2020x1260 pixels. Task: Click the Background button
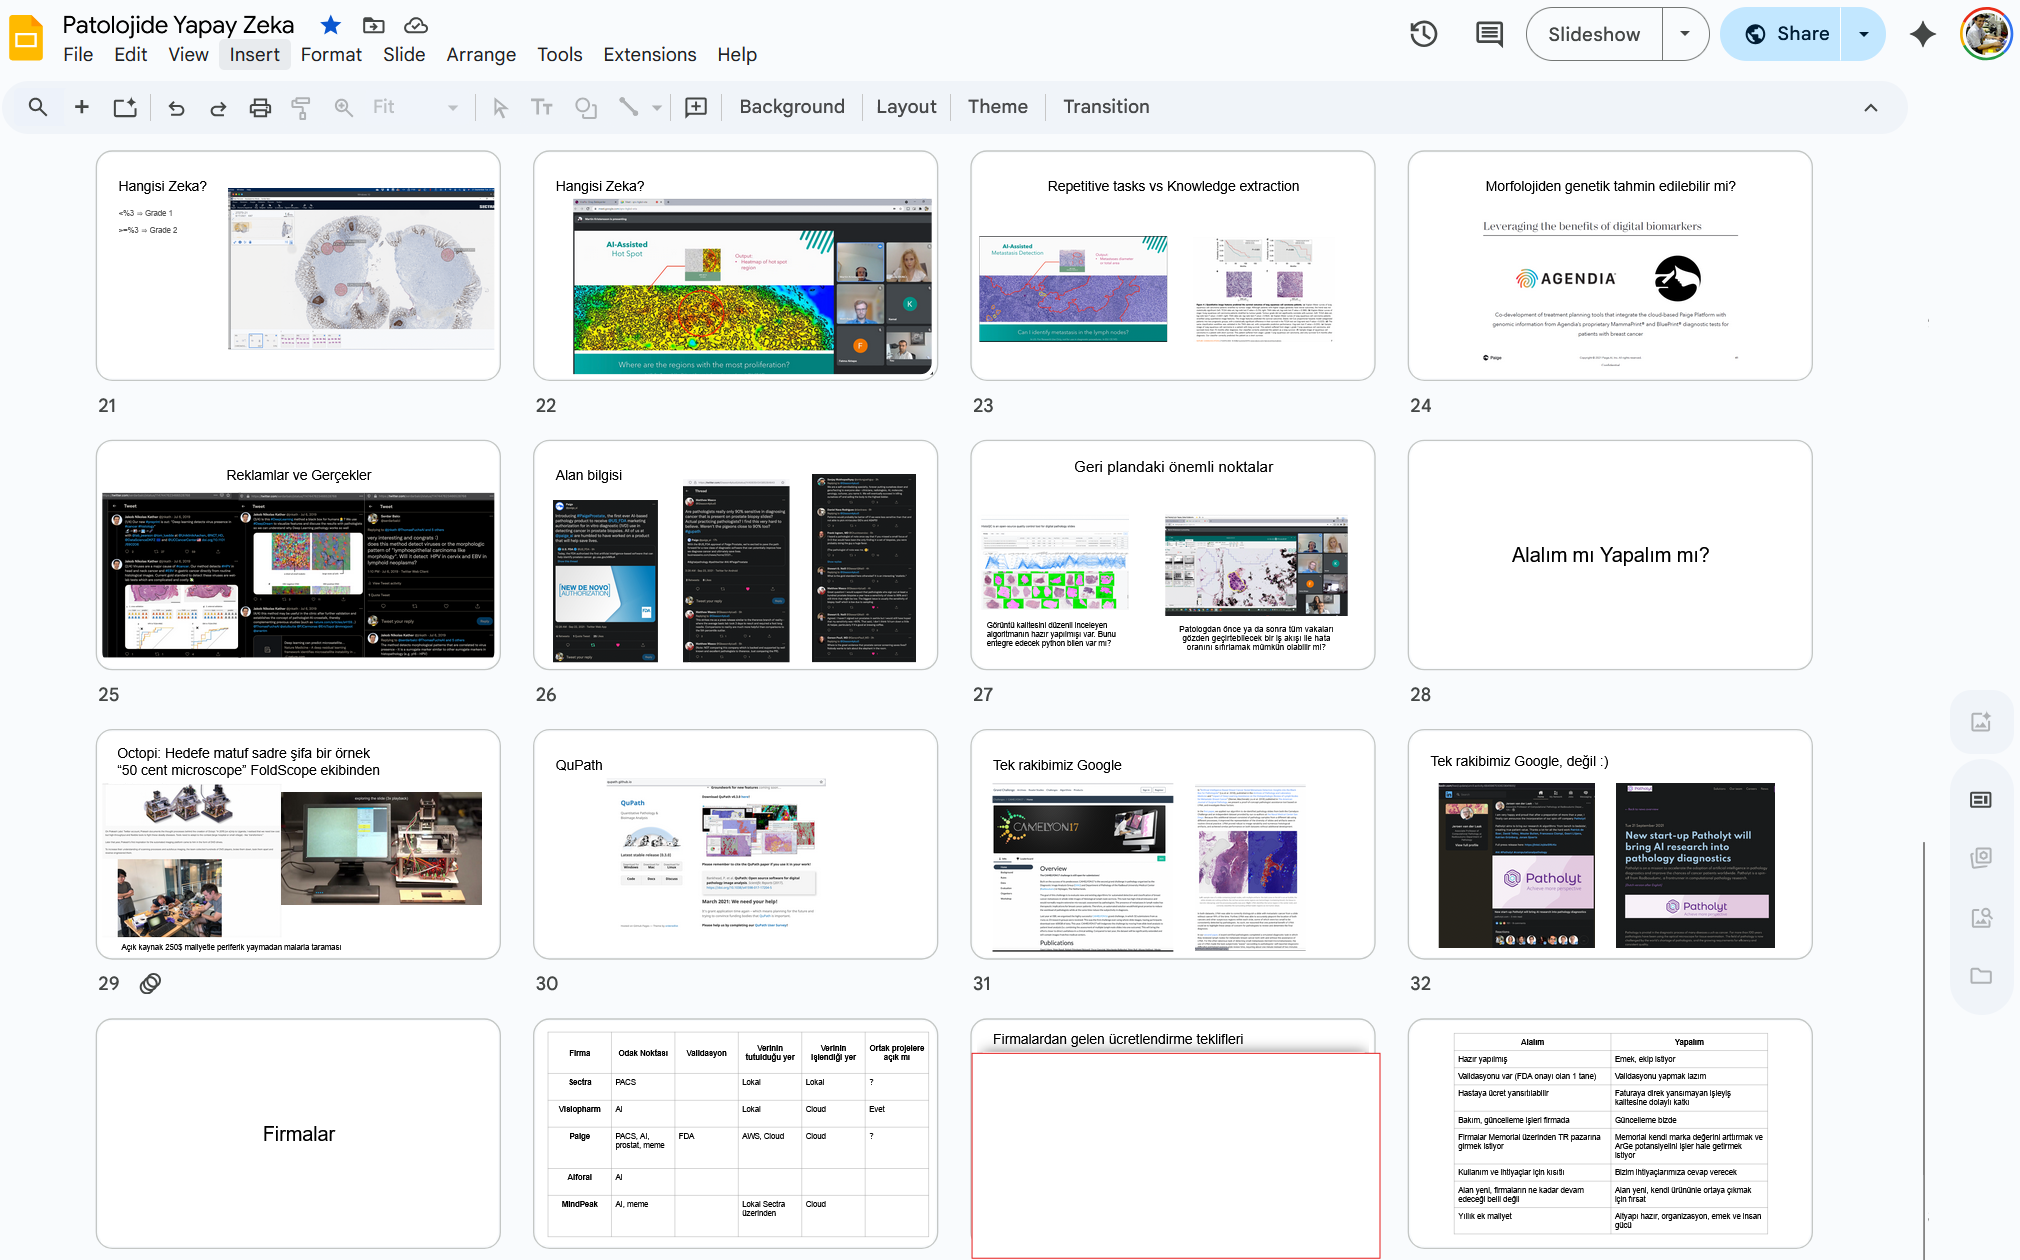pyautogui.click(x=792, y=107)
